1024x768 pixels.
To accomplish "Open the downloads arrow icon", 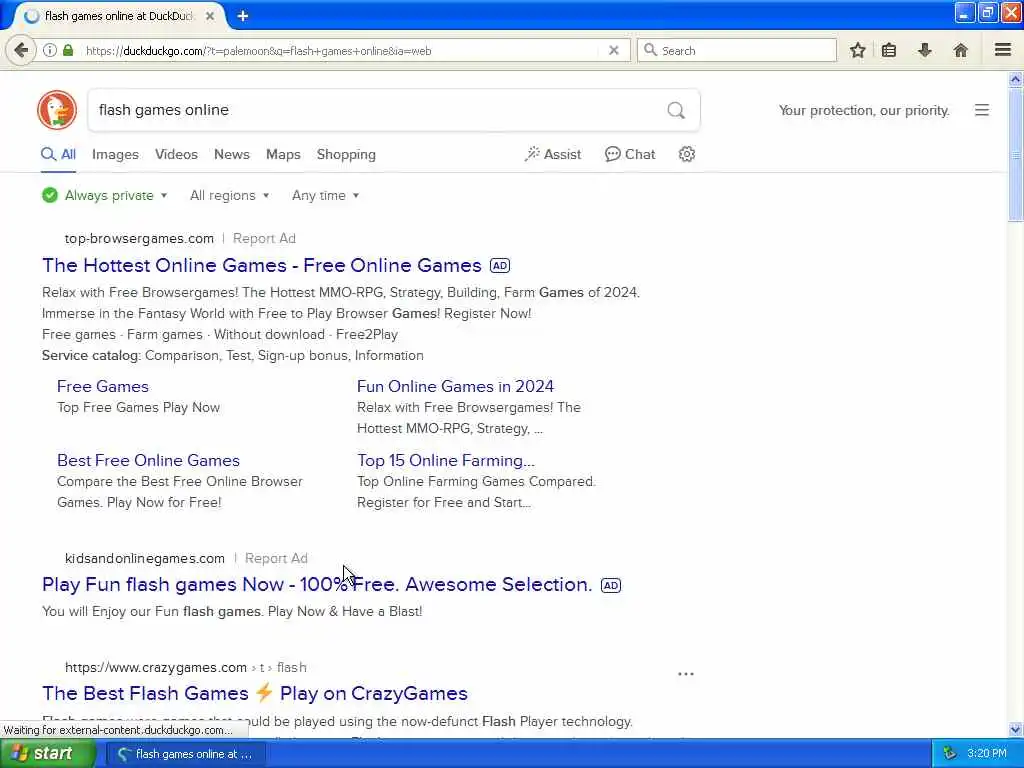I will coord(924,50).
